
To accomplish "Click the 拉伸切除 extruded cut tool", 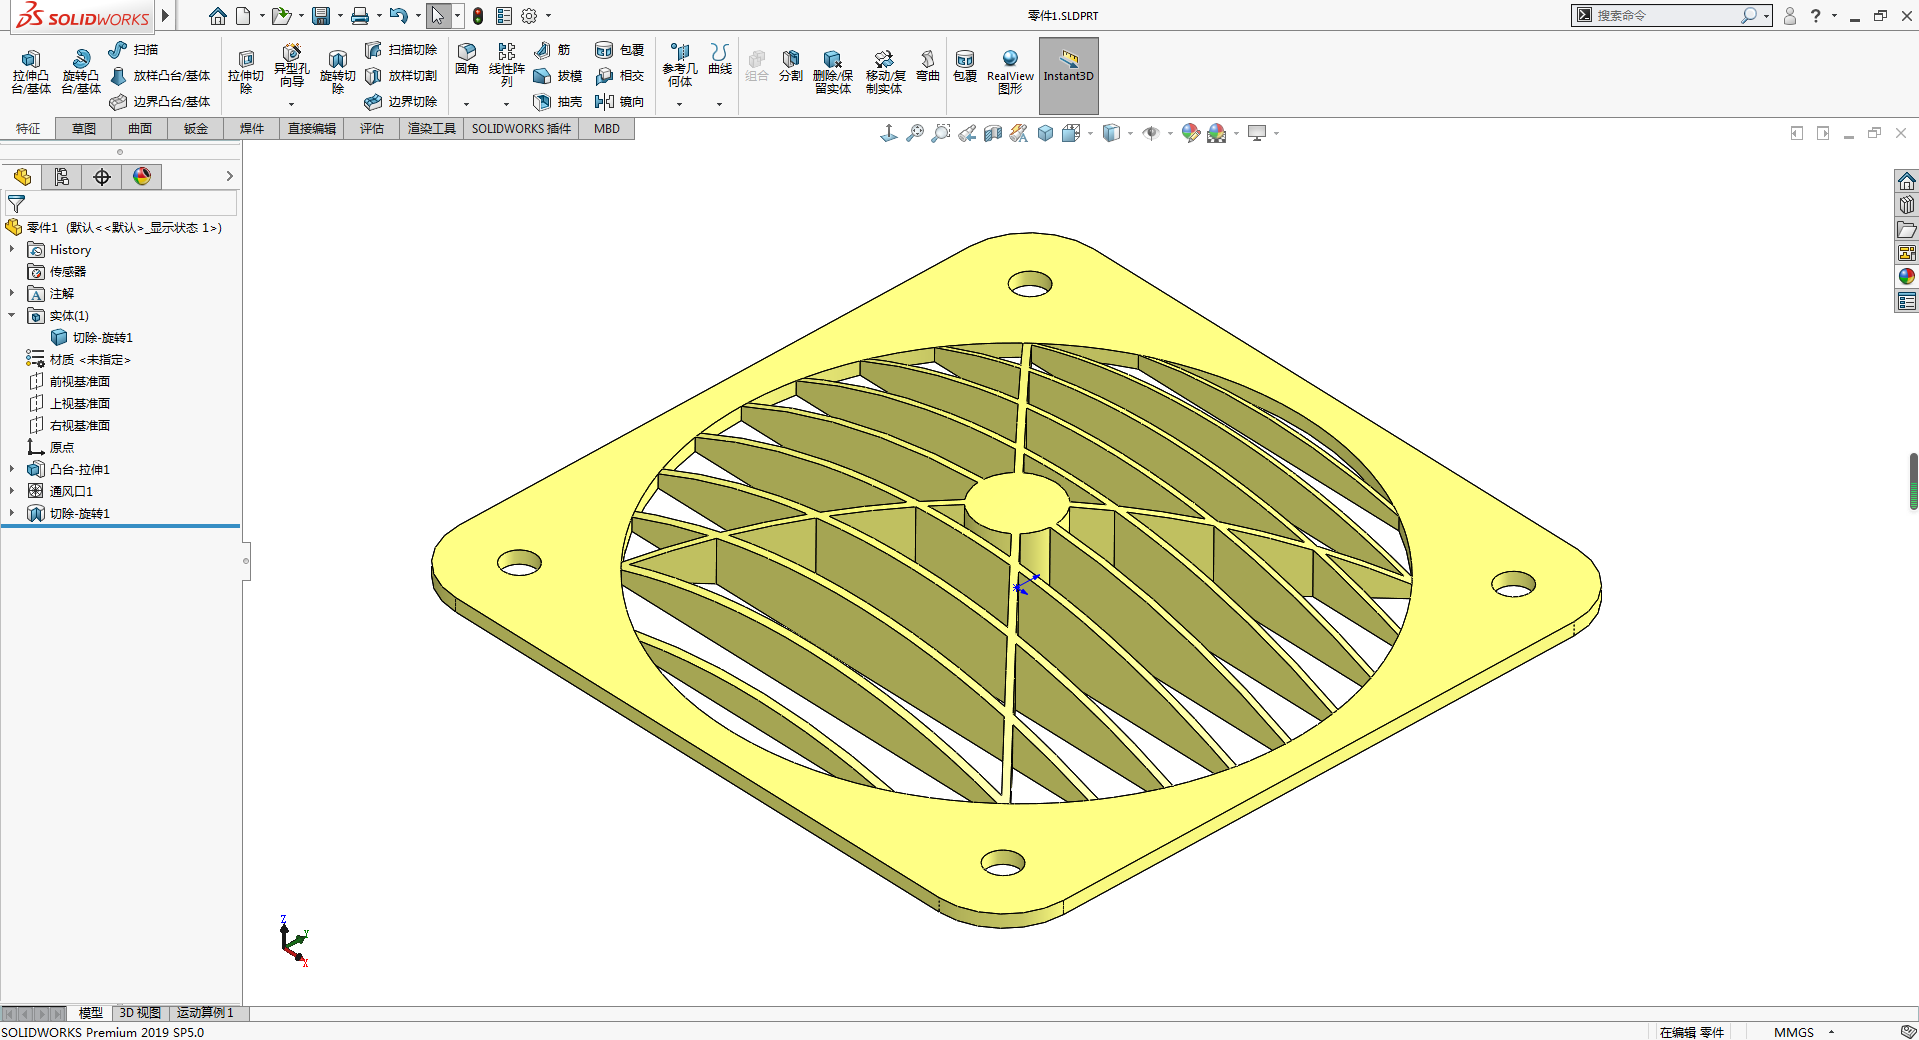I will point(245,71).
